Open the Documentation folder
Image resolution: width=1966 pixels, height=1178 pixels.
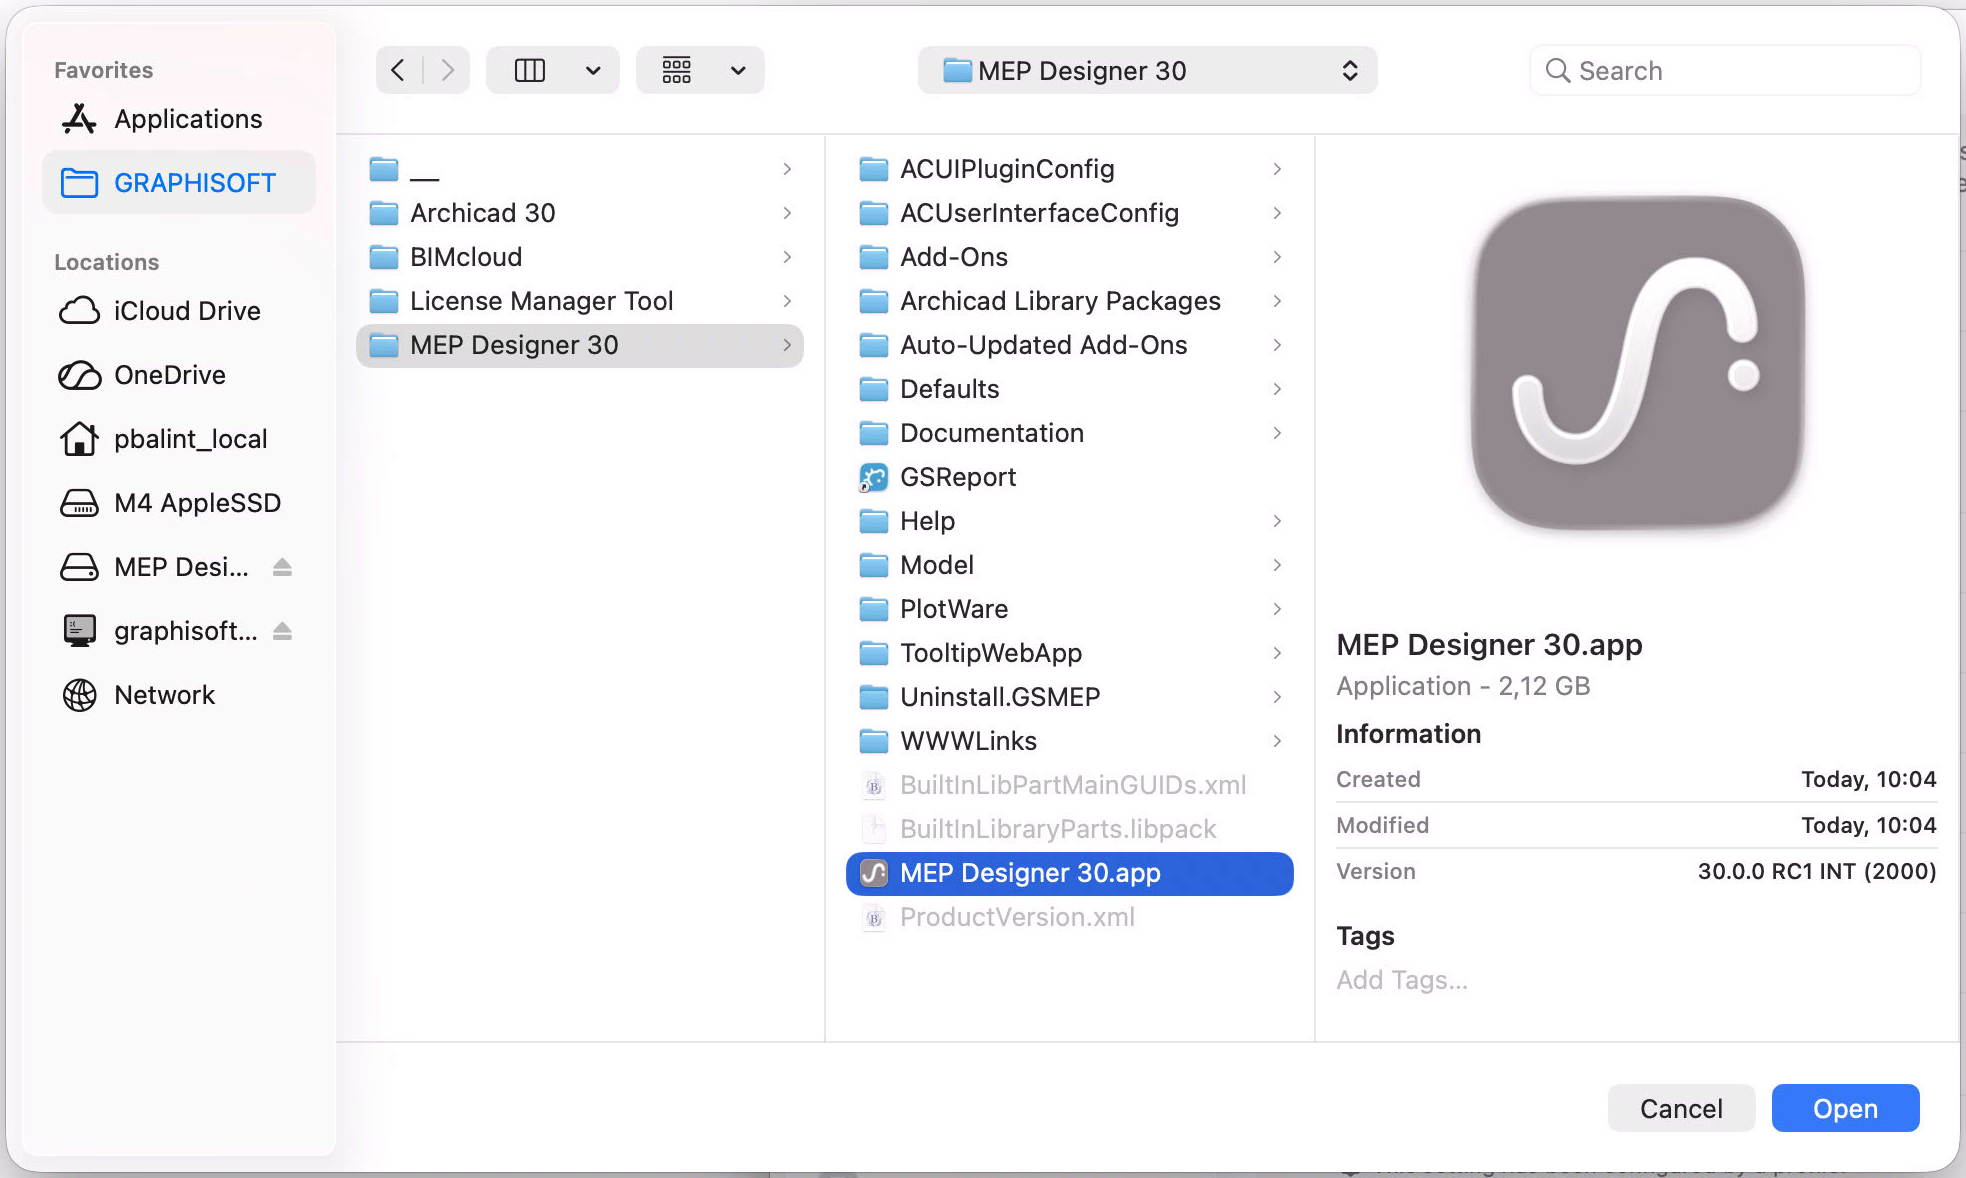(x=1070, y=433)
